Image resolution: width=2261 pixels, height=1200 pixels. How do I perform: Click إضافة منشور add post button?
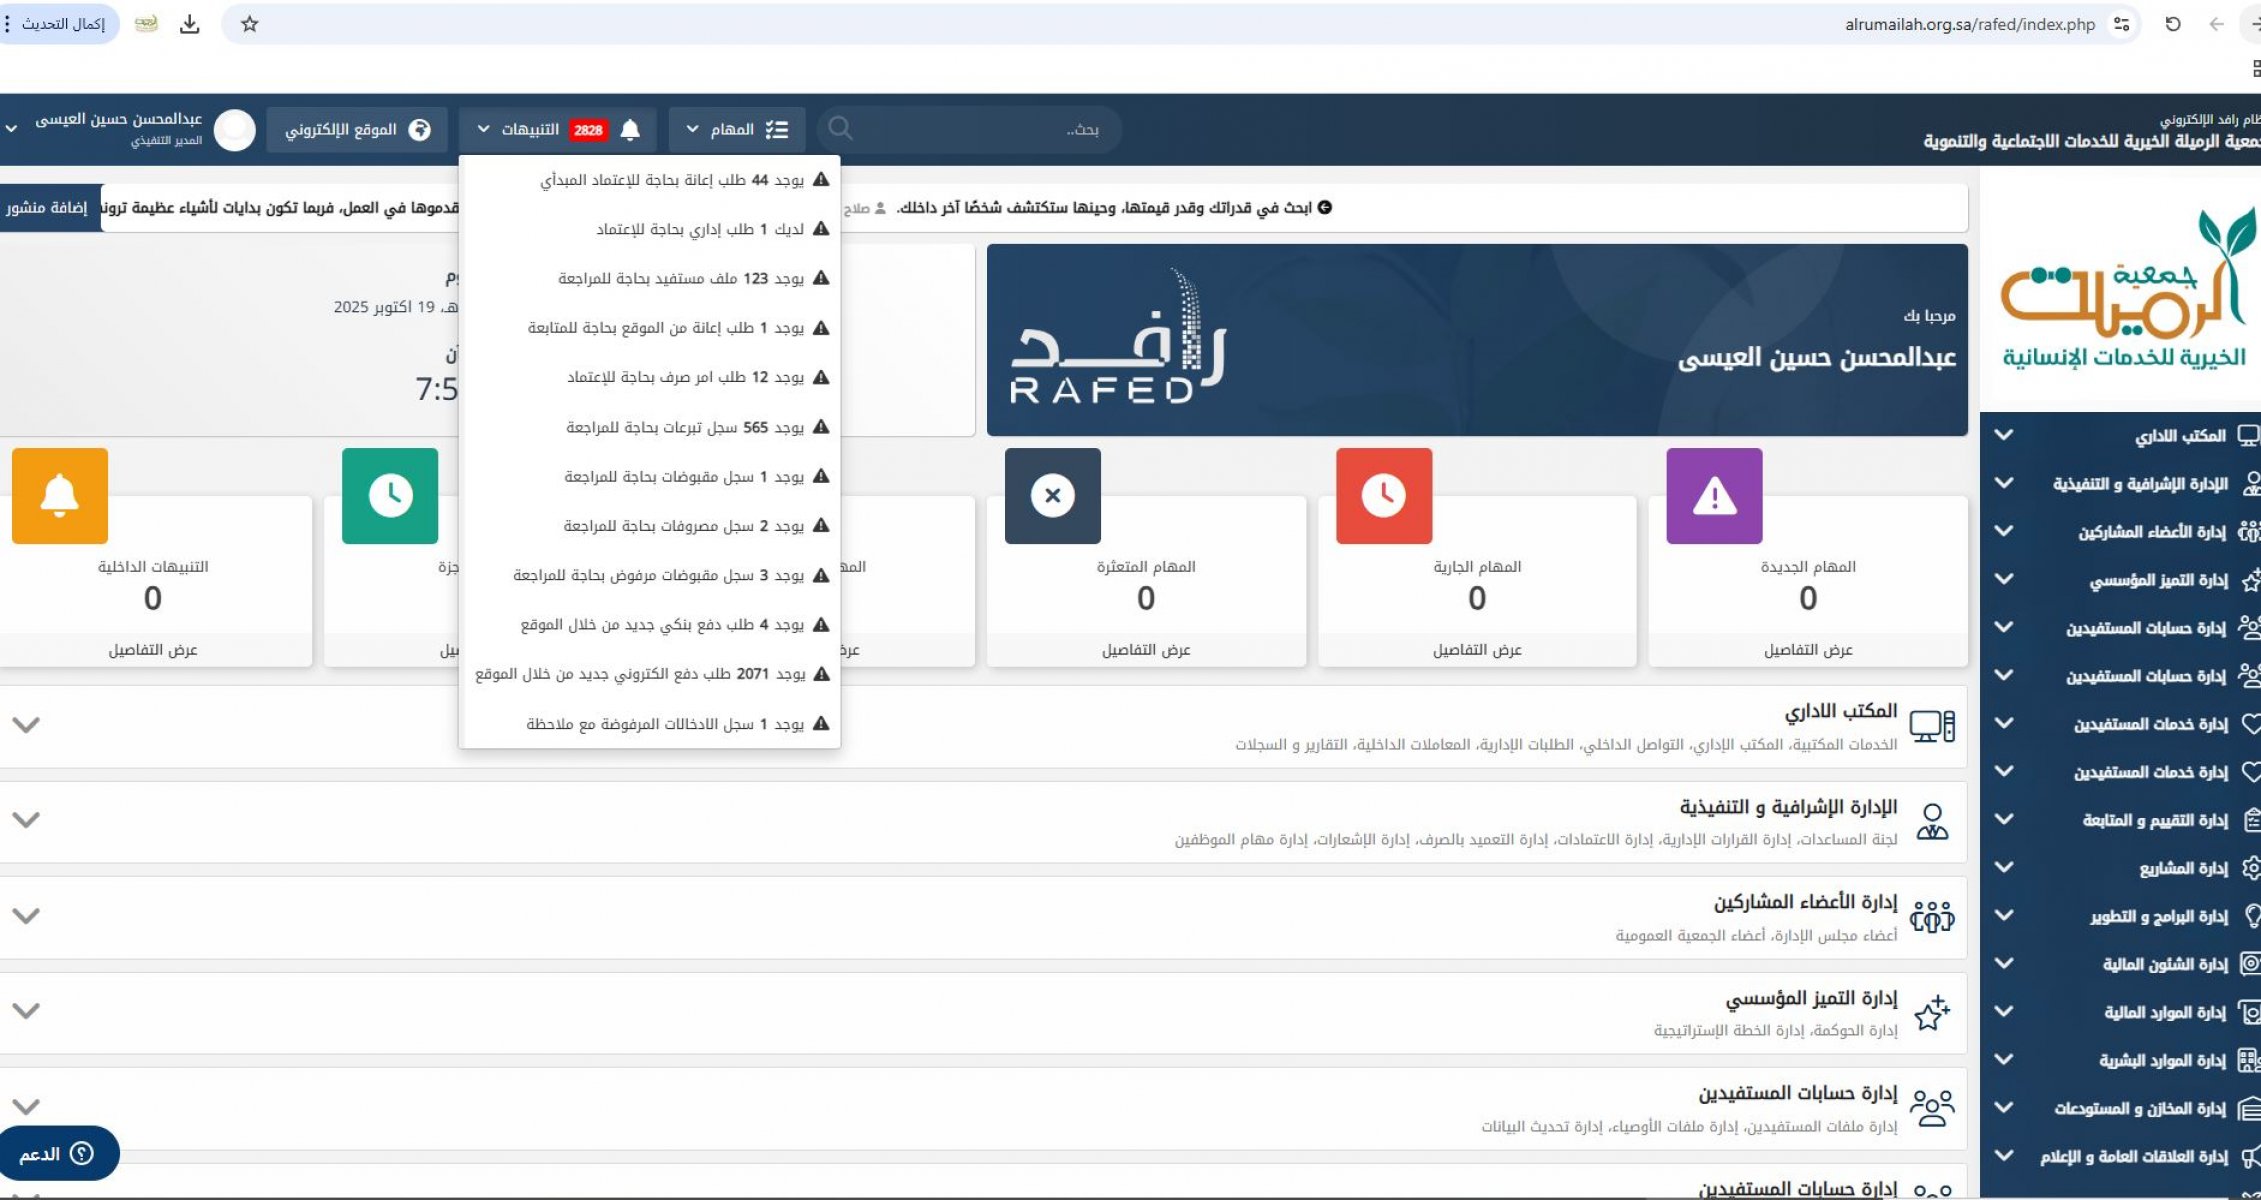pos(47,208)
